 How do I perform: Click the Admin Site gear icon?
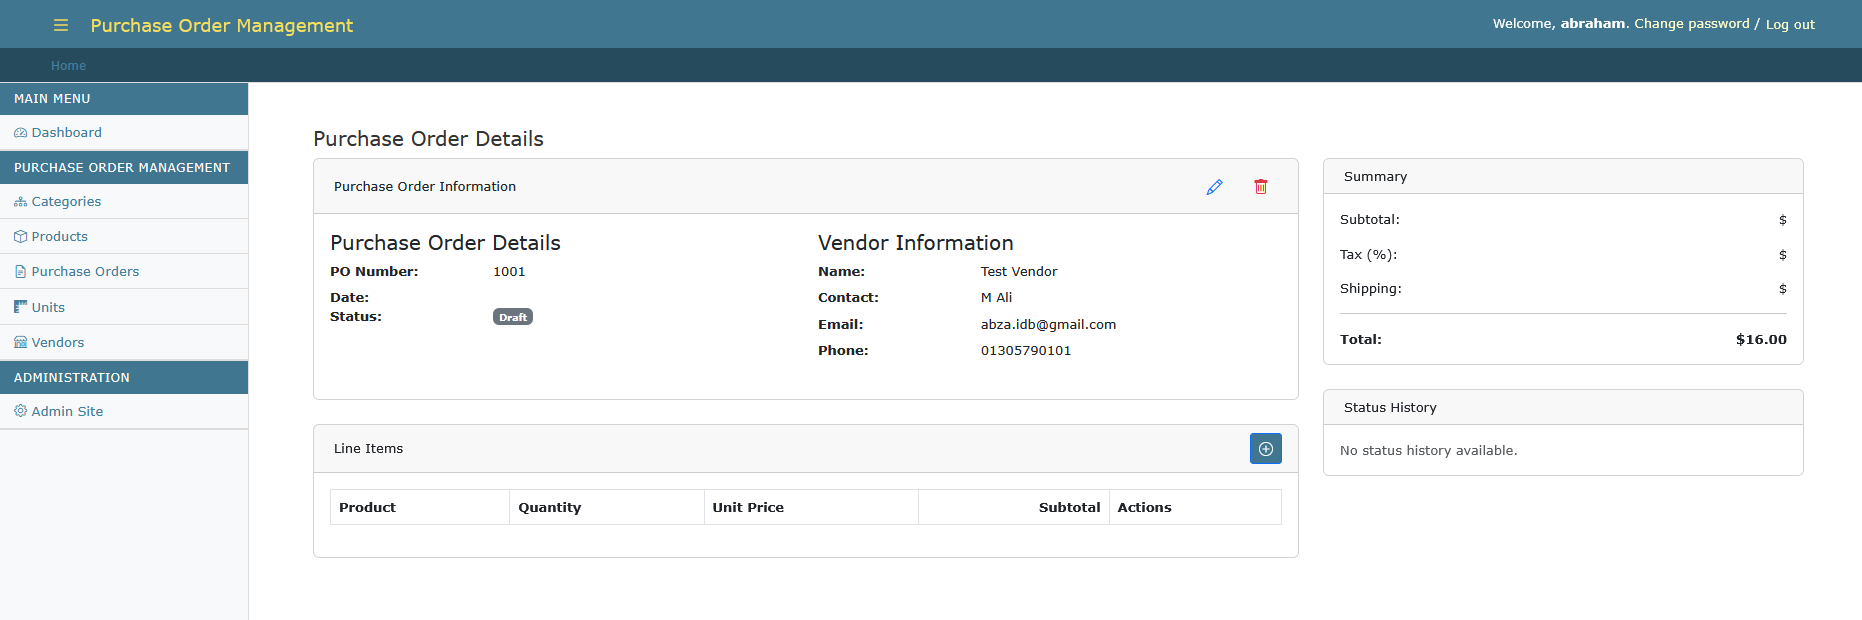coord(20,411)
